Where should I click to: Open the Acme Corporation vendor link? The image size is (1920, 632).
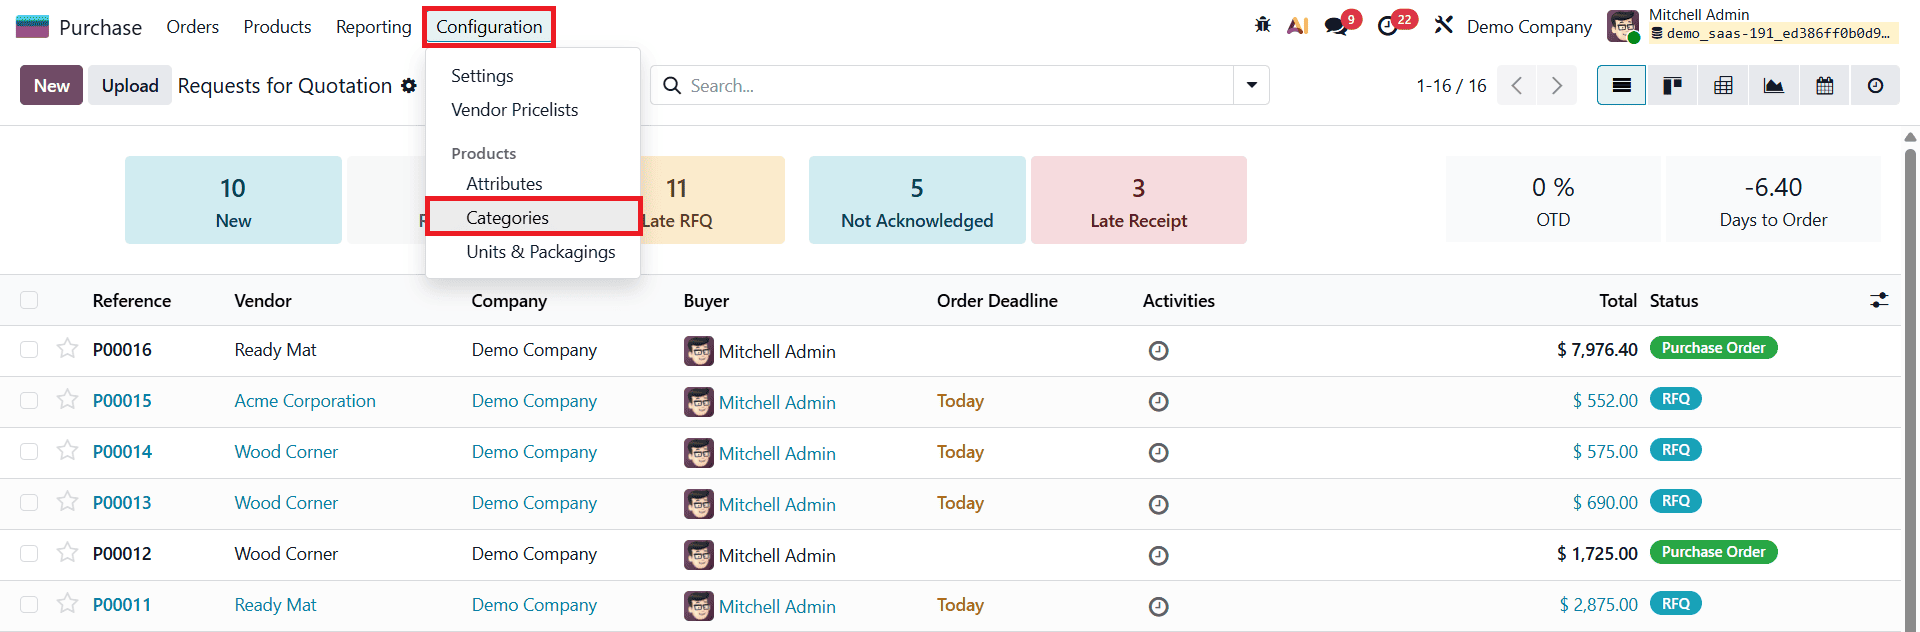(305, 401)
